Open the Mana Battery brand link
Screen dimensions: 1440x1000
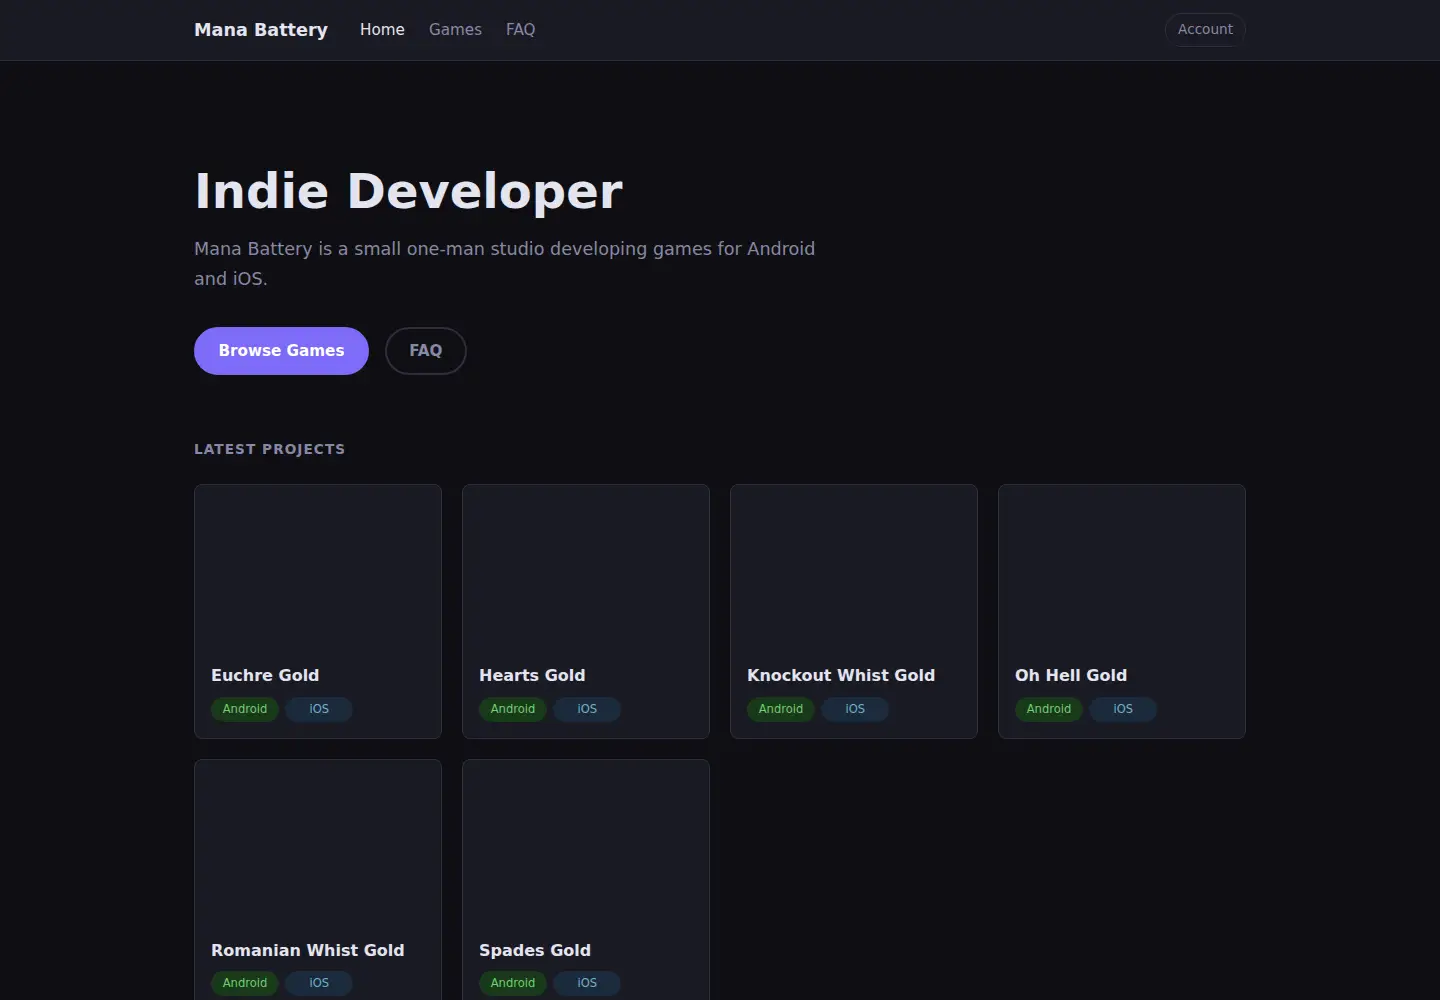(x=261, y=30)
